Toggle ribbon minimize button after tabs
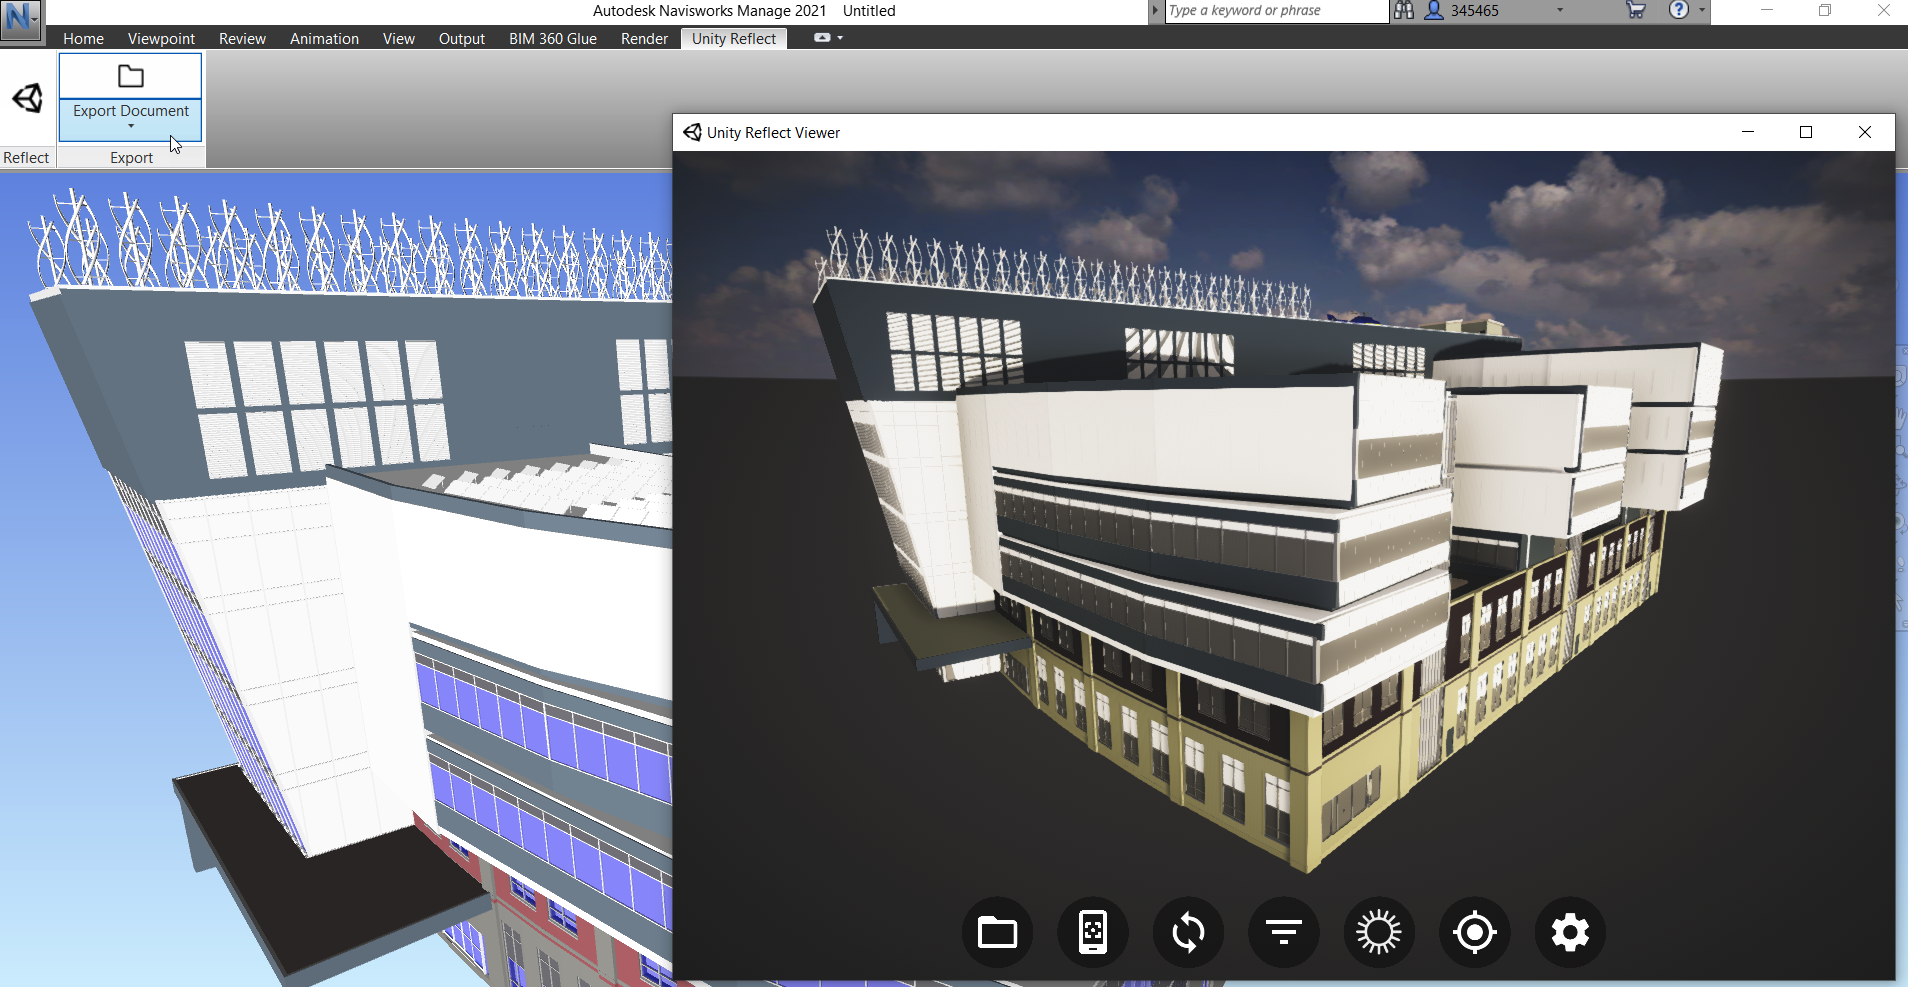The height and width of the screenshot is (987, 1908). (822, 38)
